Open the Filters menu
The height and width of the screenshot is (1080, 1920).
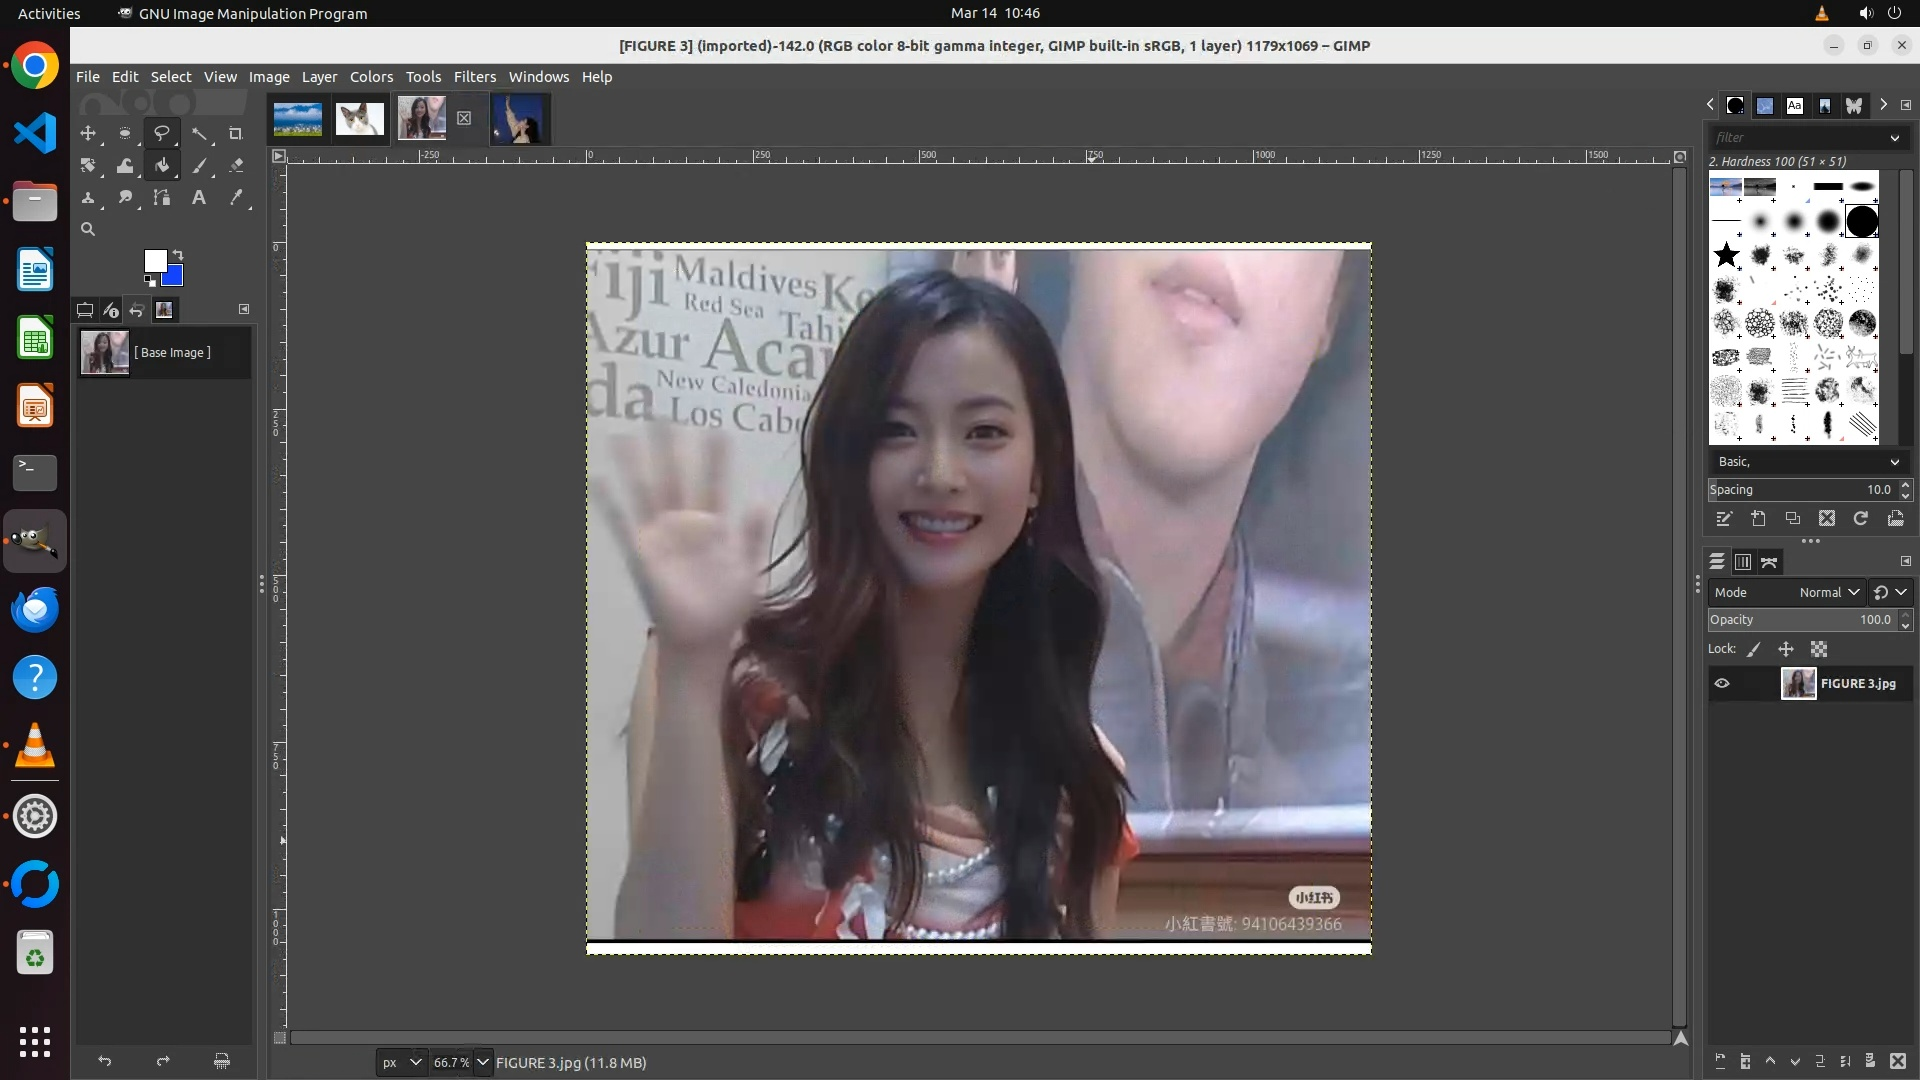tap(474, 77)
